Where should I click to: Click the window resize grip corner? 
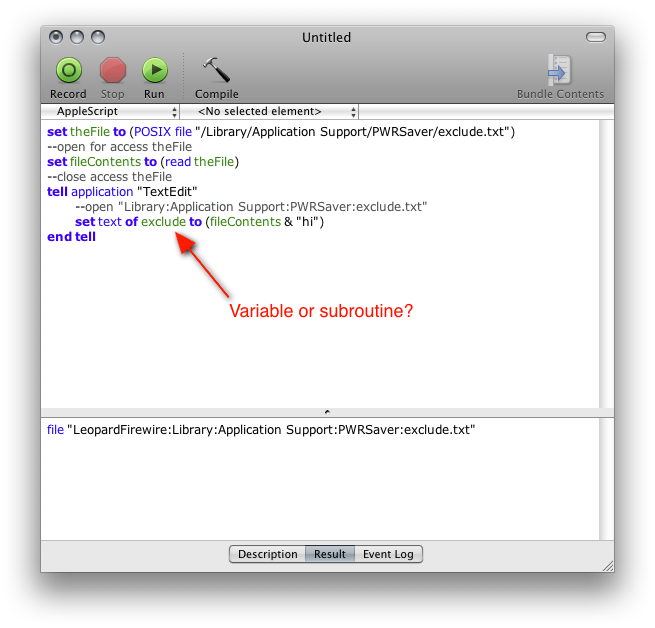[x=608, y=566]
